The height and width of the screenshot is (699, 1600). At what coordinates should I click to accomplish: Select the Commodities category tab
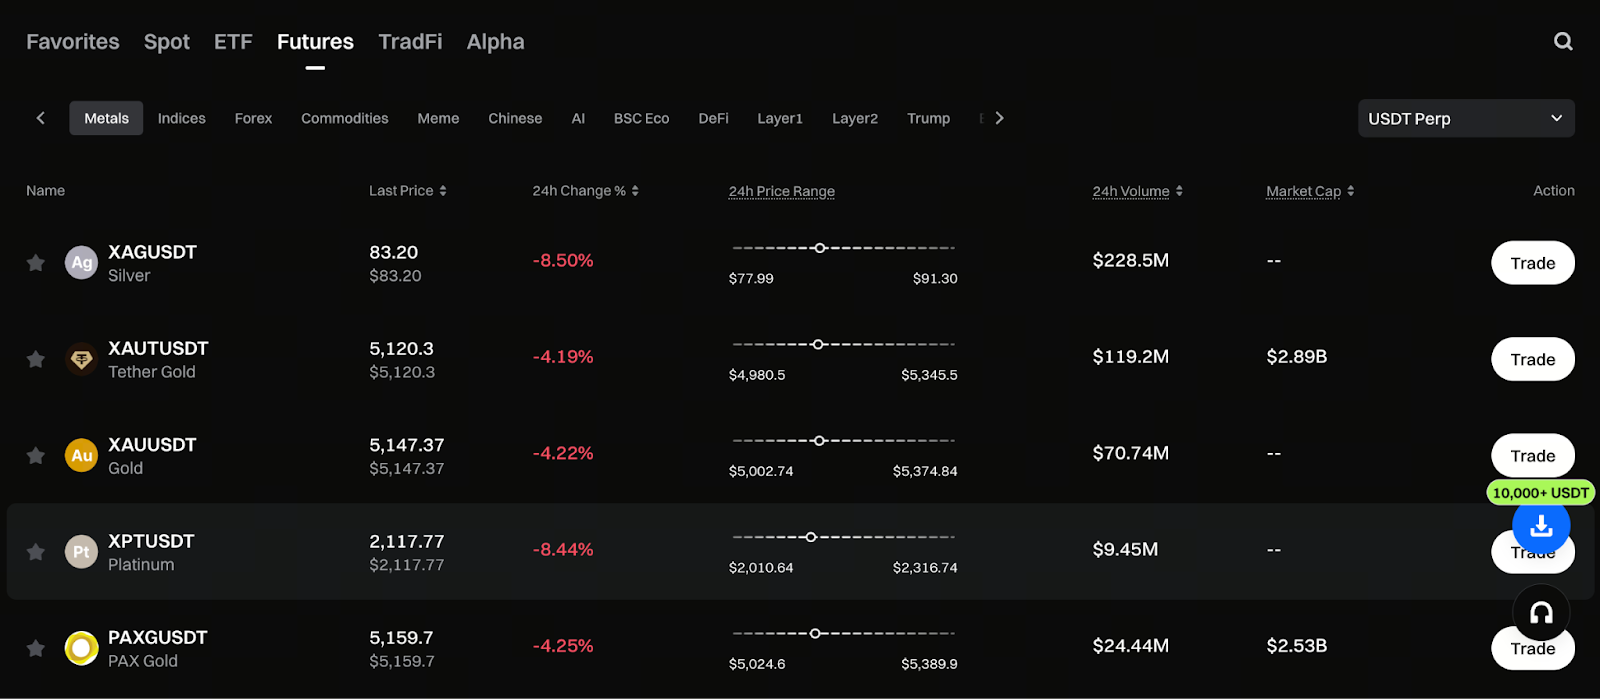pos(344,119)
